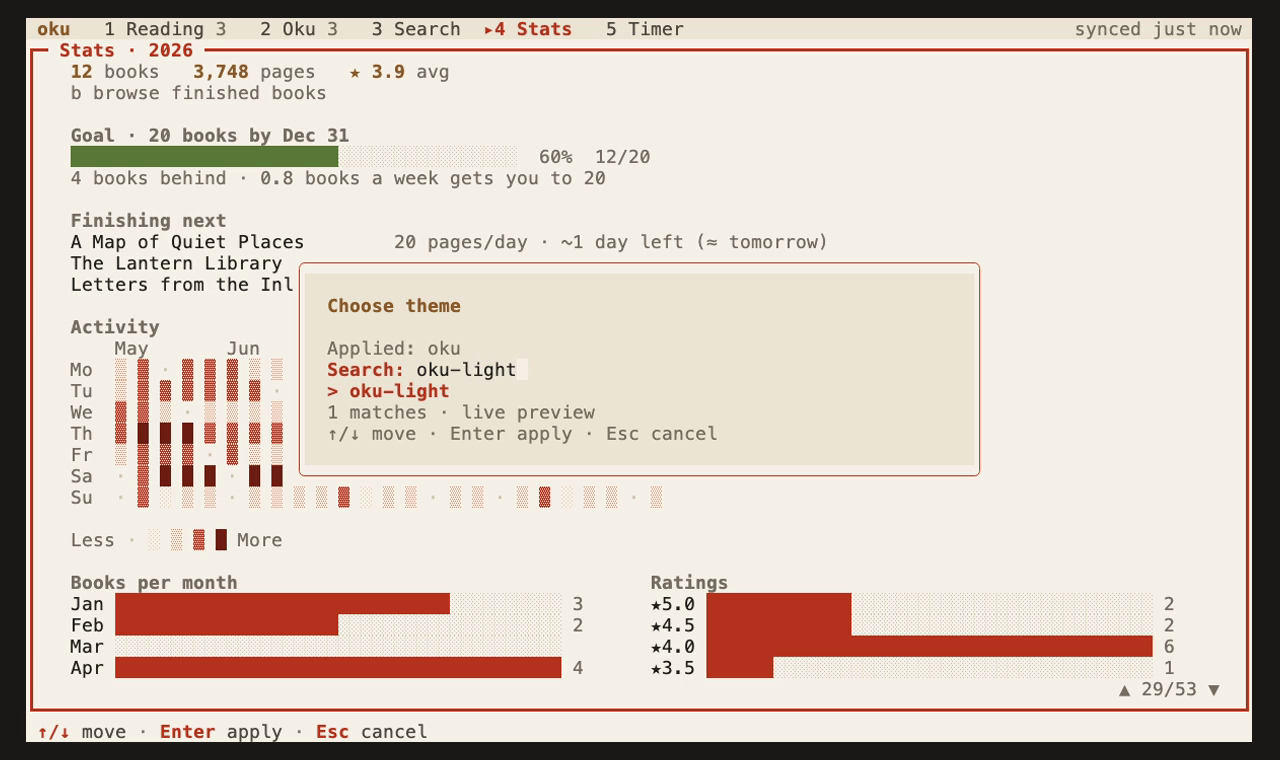The height and width of the screenshot is (760, 1280).
Task: Click the 'Choose theme' dialog title
Action: pos(394,306)
